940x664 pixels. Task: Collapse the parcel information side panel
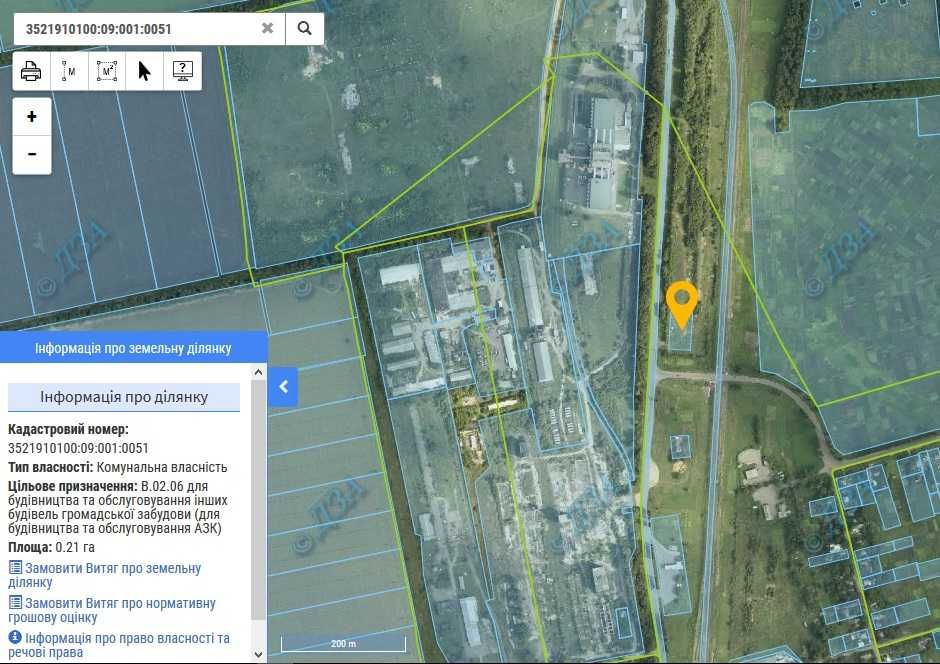[284, 387]
